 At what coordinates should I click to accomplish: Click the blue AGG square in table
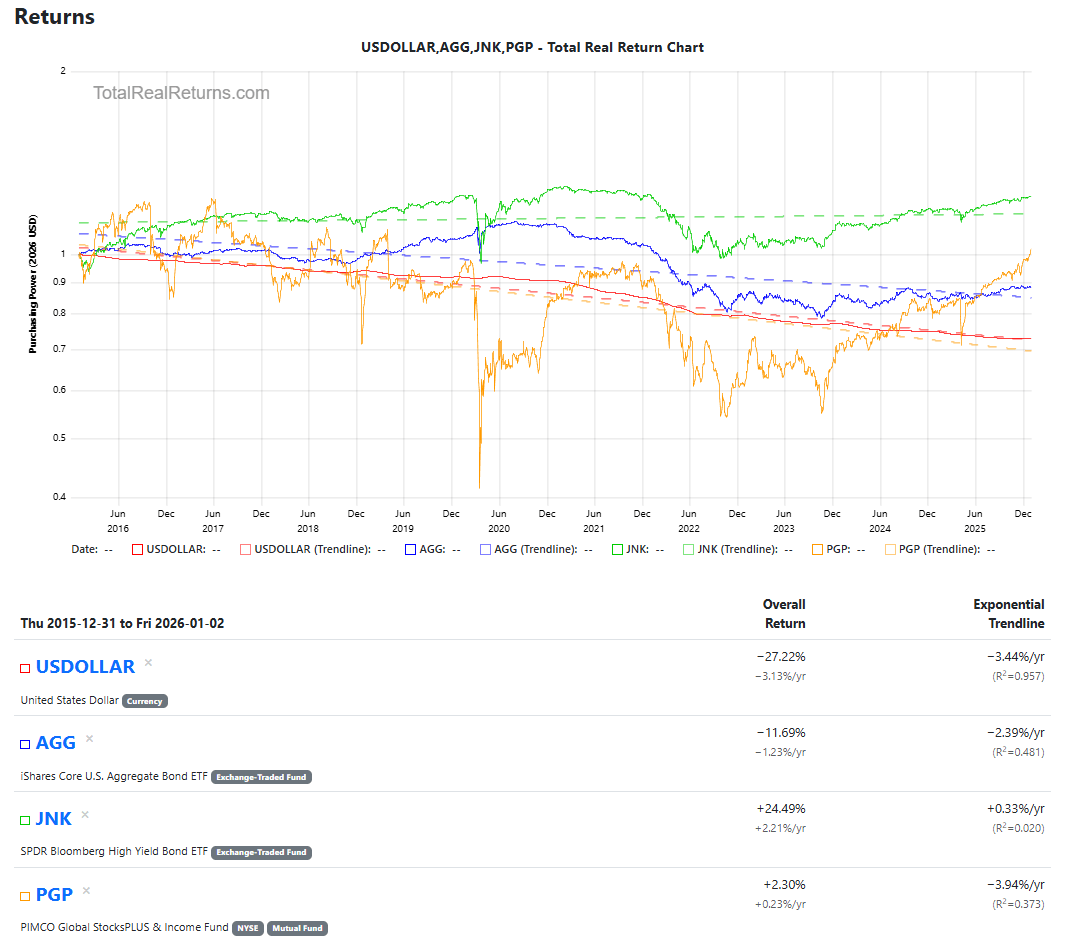coord(25,744)
